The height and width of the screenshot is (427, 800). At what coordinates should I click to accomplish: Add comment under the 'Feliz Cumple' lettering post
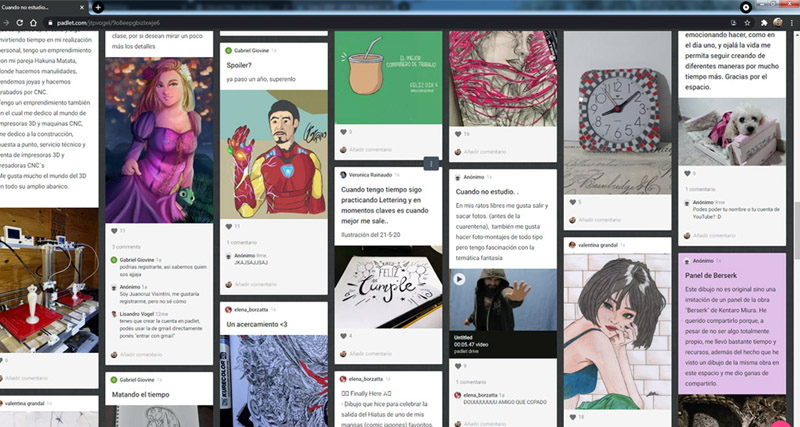[x=370, y=354]
